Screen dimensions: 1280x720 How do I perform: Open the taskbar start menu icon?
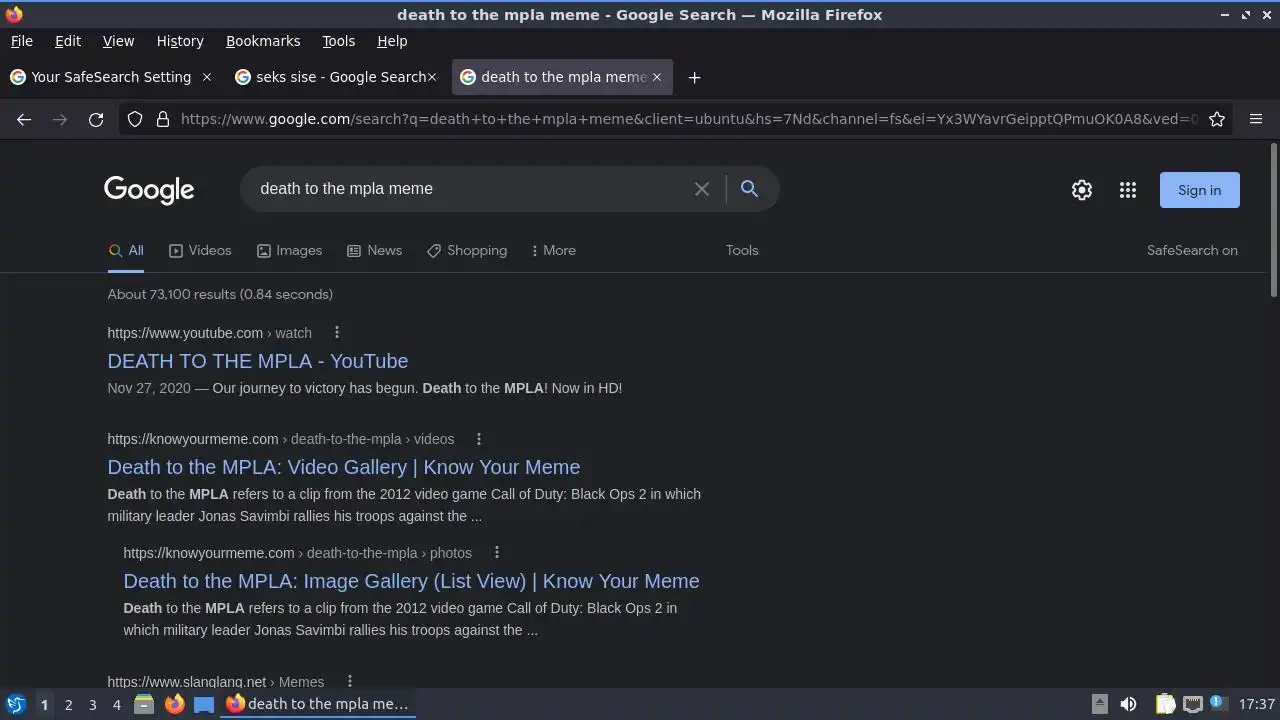pyautogui.click(x=15, y=704)
